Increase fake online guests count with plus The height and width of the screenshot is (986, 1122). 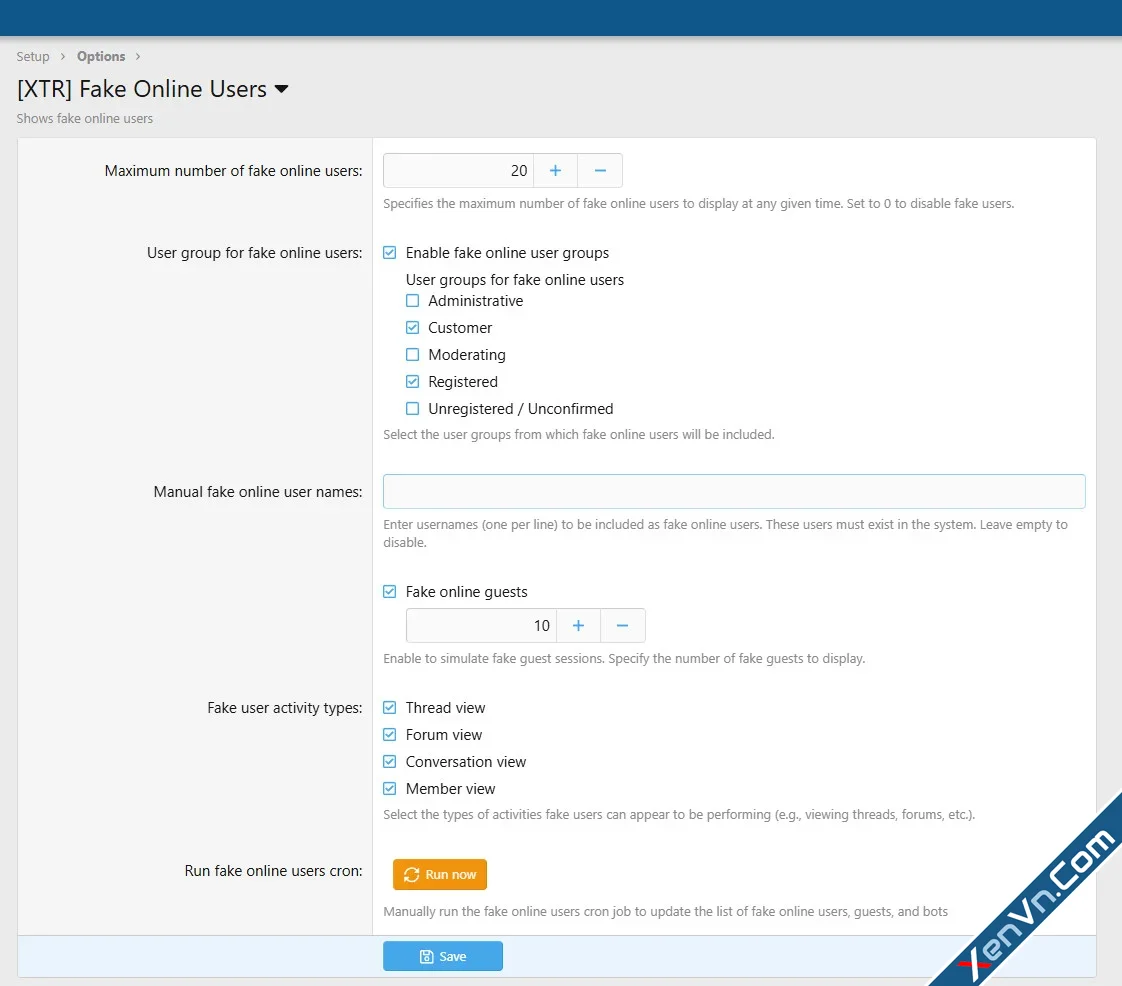pyautogui.click(x=578, y=626)
